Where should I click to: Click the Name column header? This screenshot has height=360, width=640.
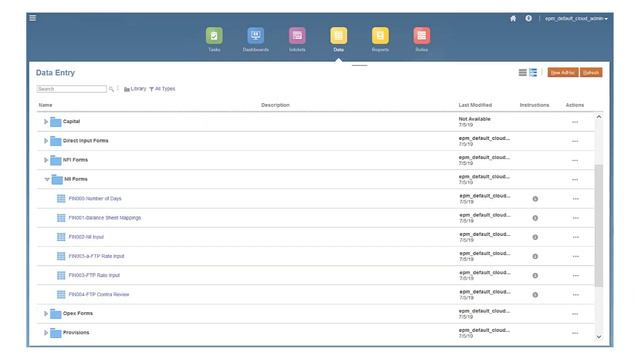point(45,105)
